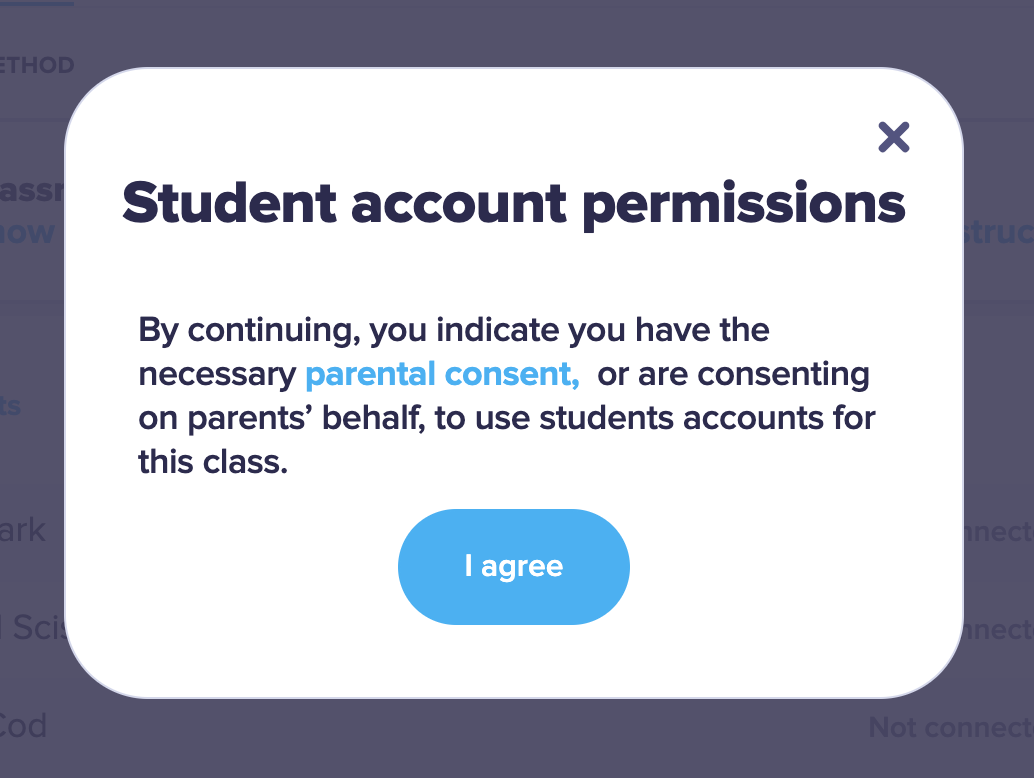Click the "By continuing, you indicate" text line

[x=454, y=330]
